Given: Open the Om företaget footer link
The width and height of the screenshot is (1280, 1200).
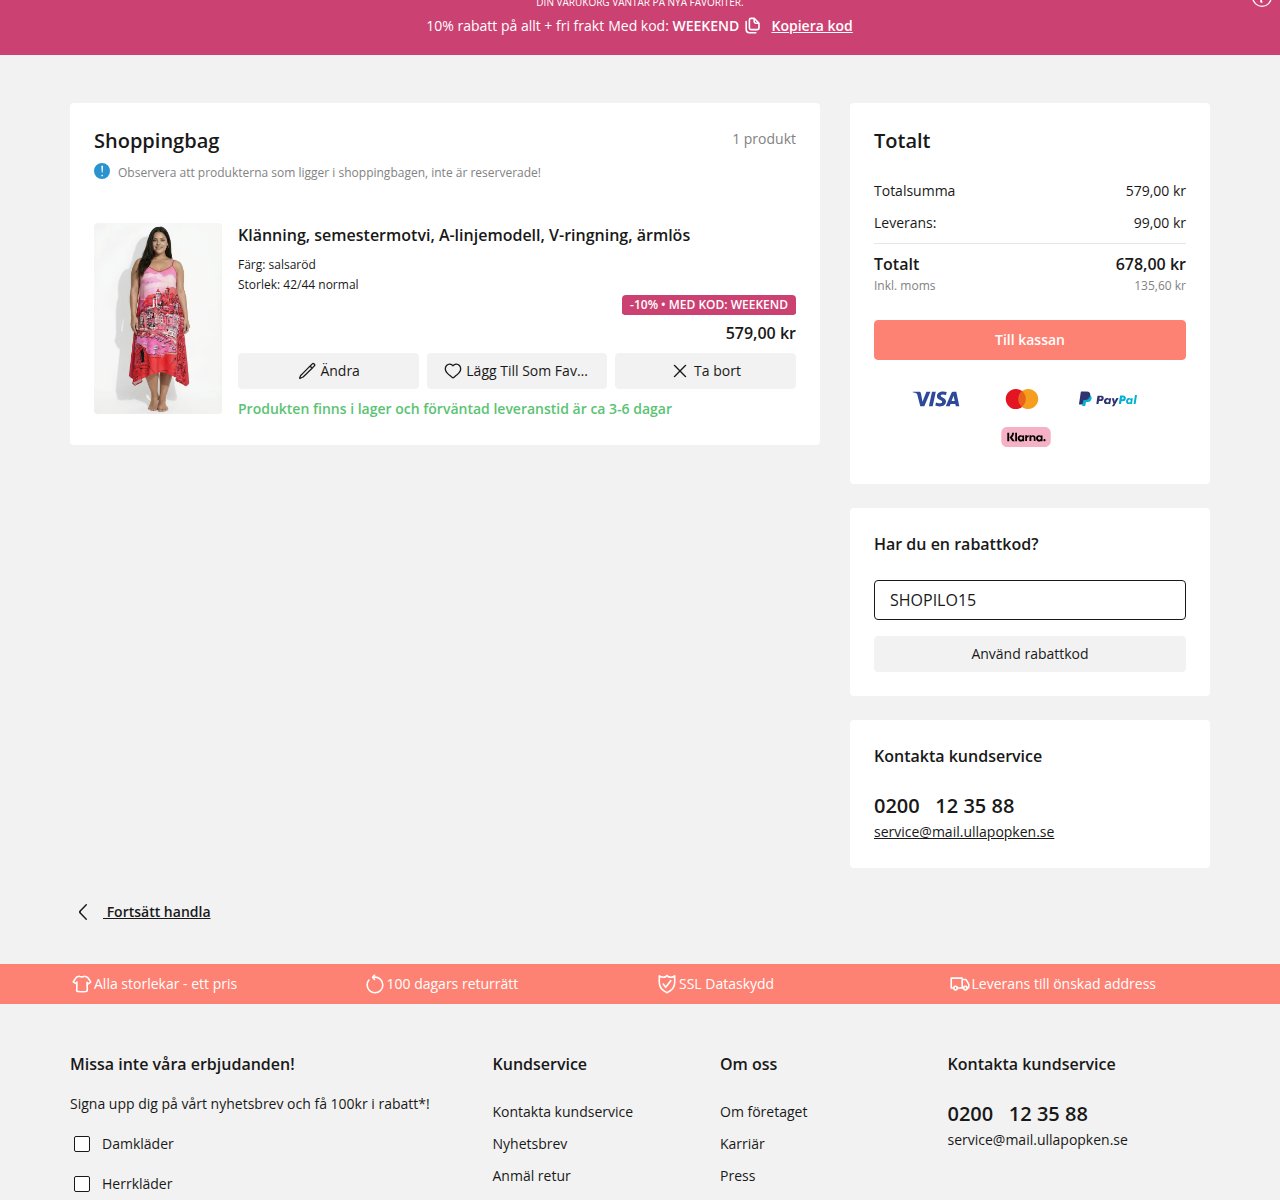Looking at the screenshot, I should point(764,1112).
